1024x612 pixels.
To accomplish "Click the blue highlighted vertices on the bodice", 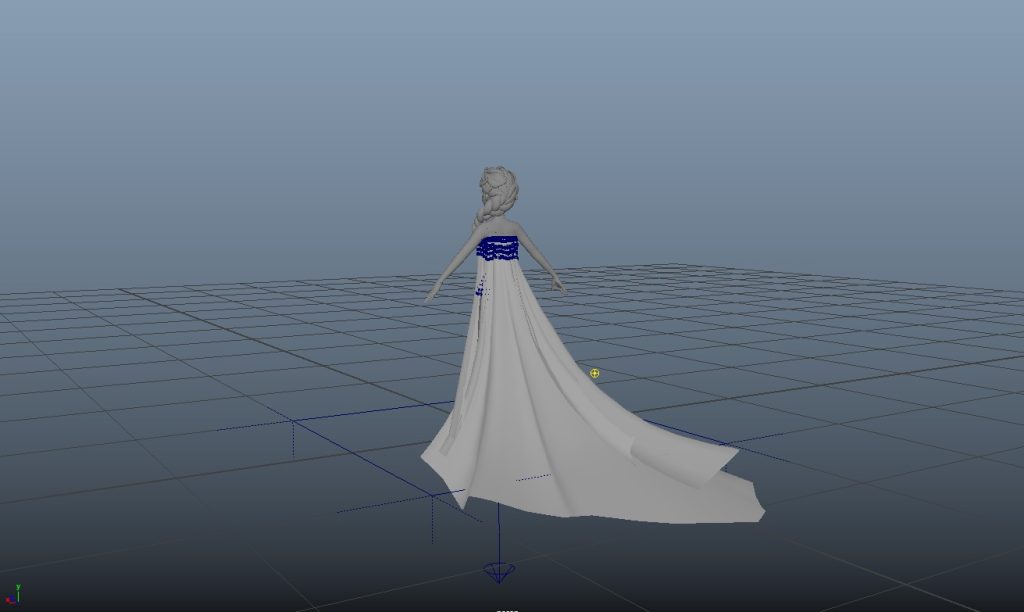I will pos(498,249).
